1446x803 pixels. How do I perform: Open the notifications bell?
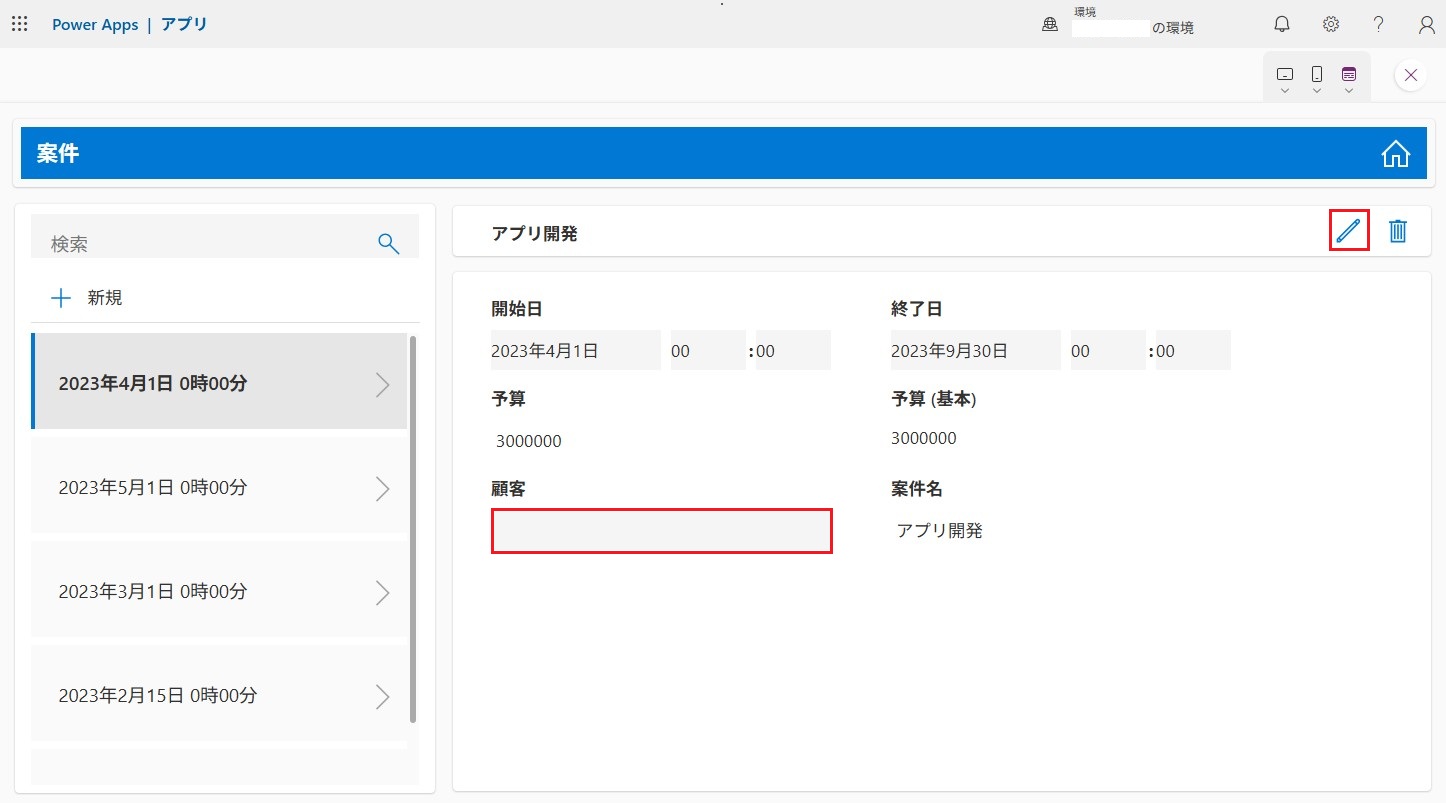[1281, 24]
